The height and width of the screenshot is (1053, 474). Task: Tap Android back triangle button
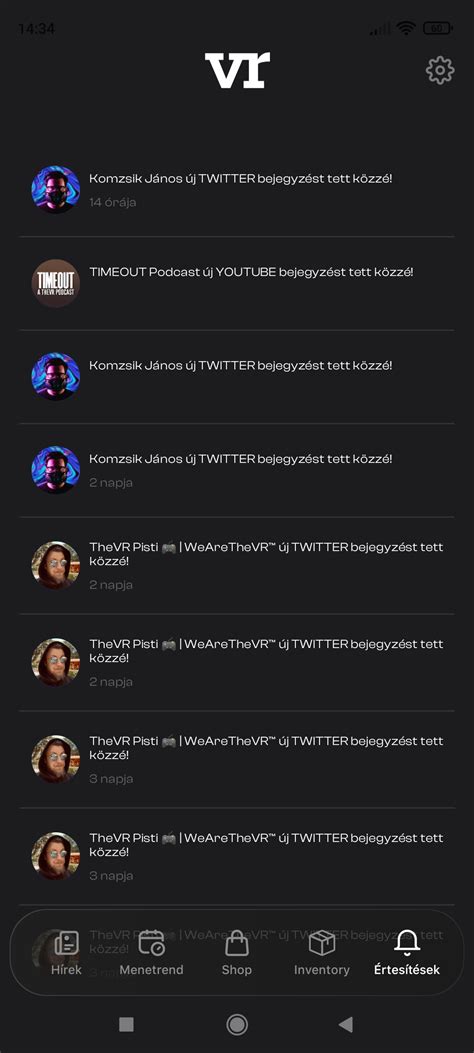(346, 1024)
